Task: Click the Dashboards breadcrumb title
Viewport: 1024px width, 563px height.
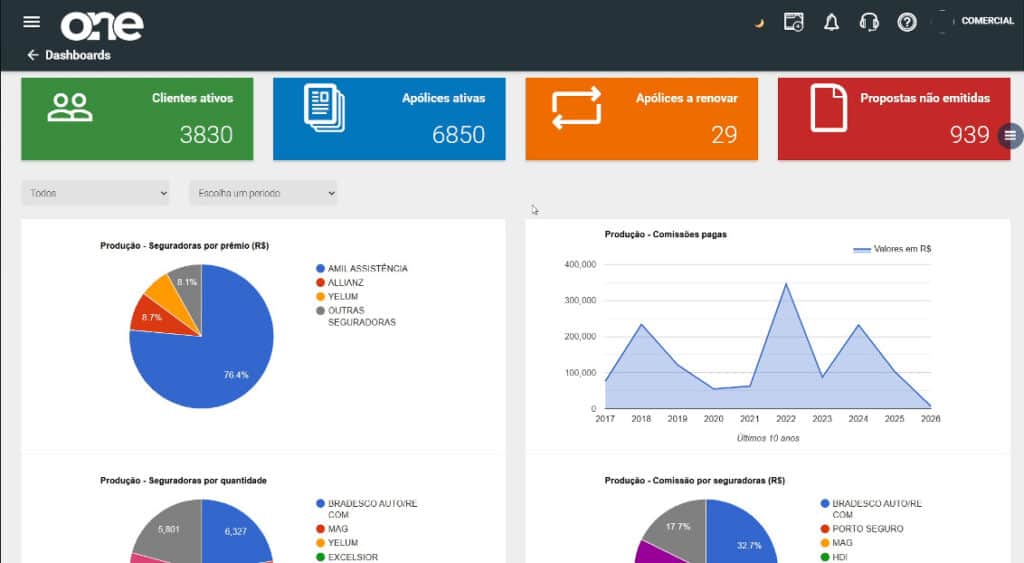Action: click(x=78, y=55)
